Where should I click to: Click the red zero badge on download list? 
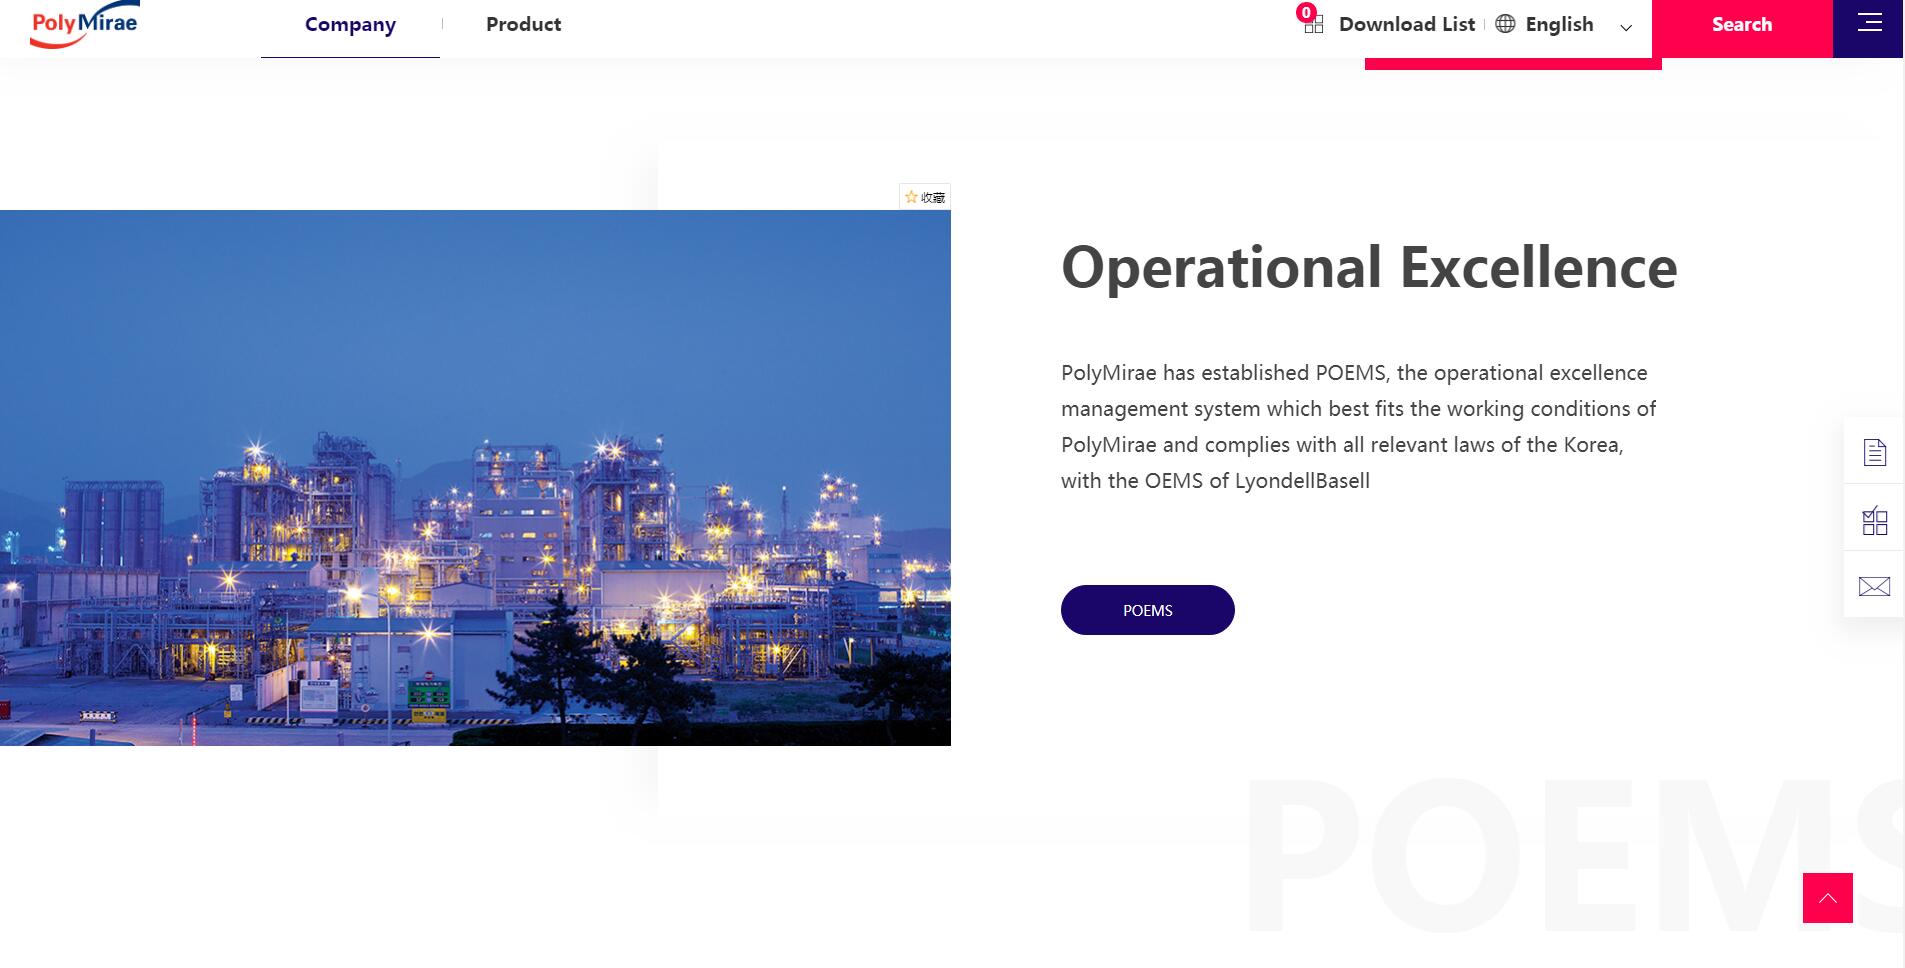(1306, 13)
